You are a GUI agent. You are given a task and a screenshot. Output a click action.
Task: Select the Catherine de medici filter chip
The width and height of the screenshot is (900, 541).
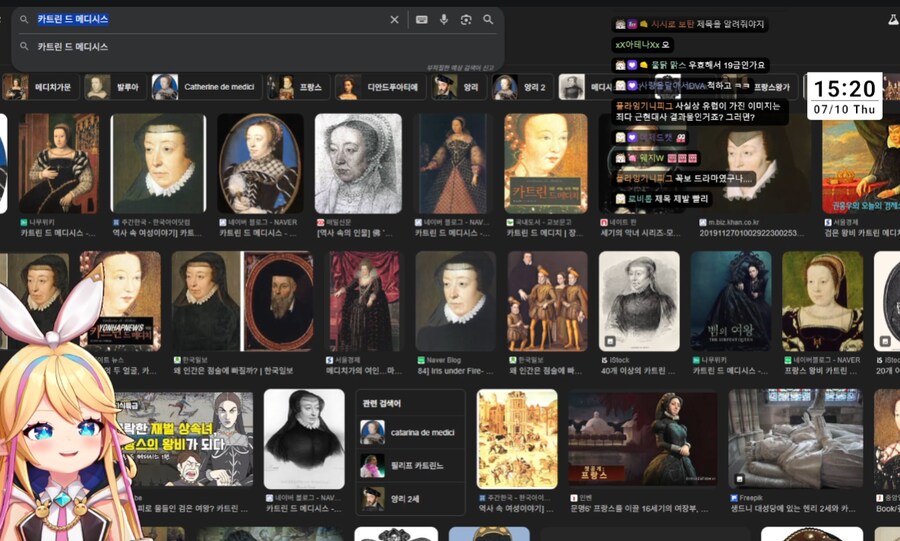[207, 87]
